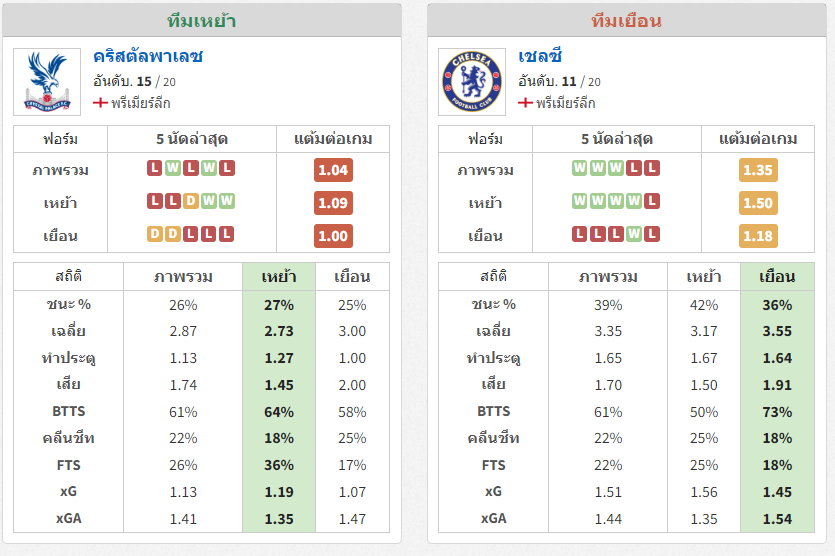The width and height of the screenshot is (835, 556).
Task: Click England flag beside Chelsea league
Action: (x=525, y=102)
